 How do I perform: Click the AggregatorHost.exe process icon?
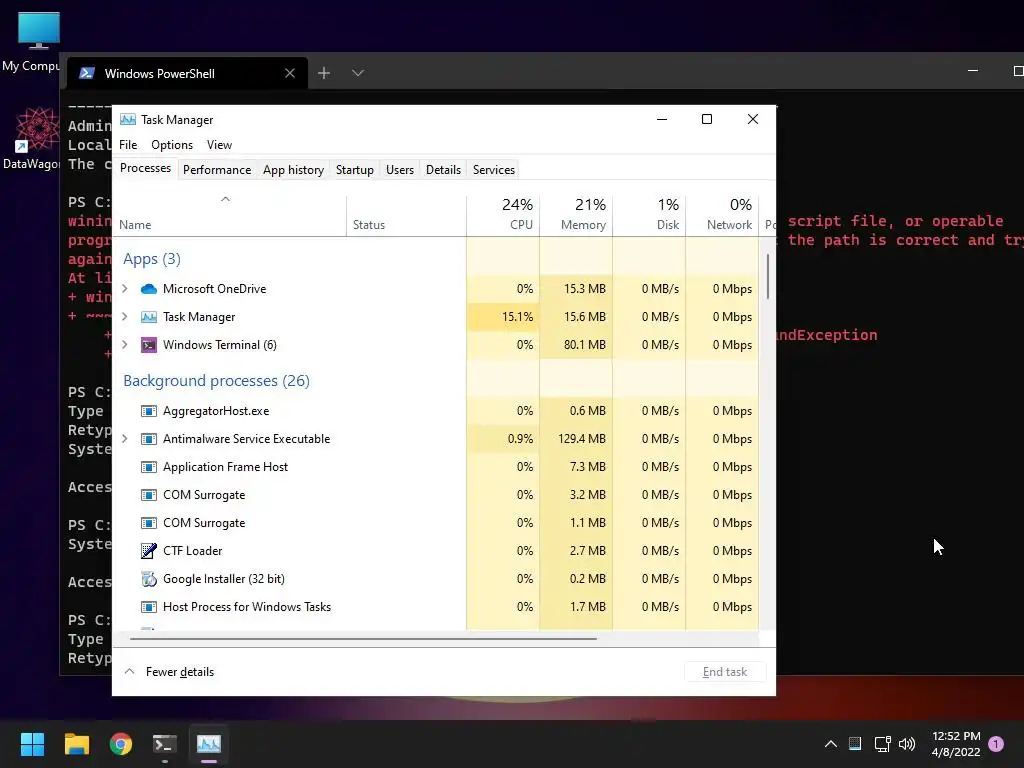(x=149, y=411)
